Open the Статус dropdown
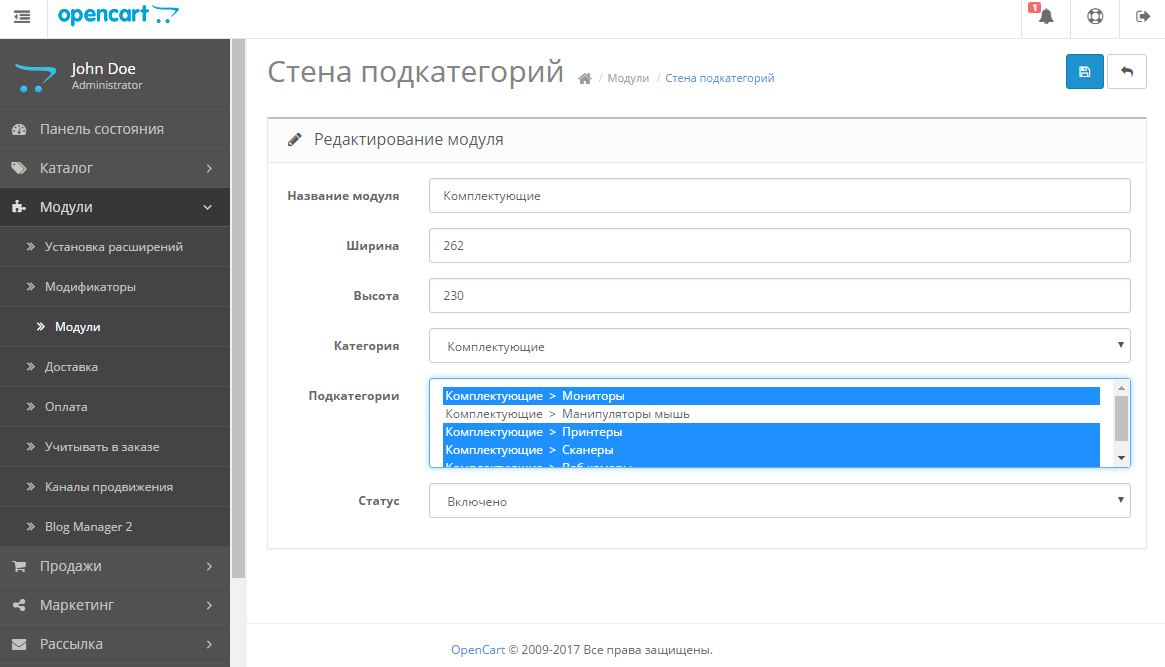 coord(779,501)
